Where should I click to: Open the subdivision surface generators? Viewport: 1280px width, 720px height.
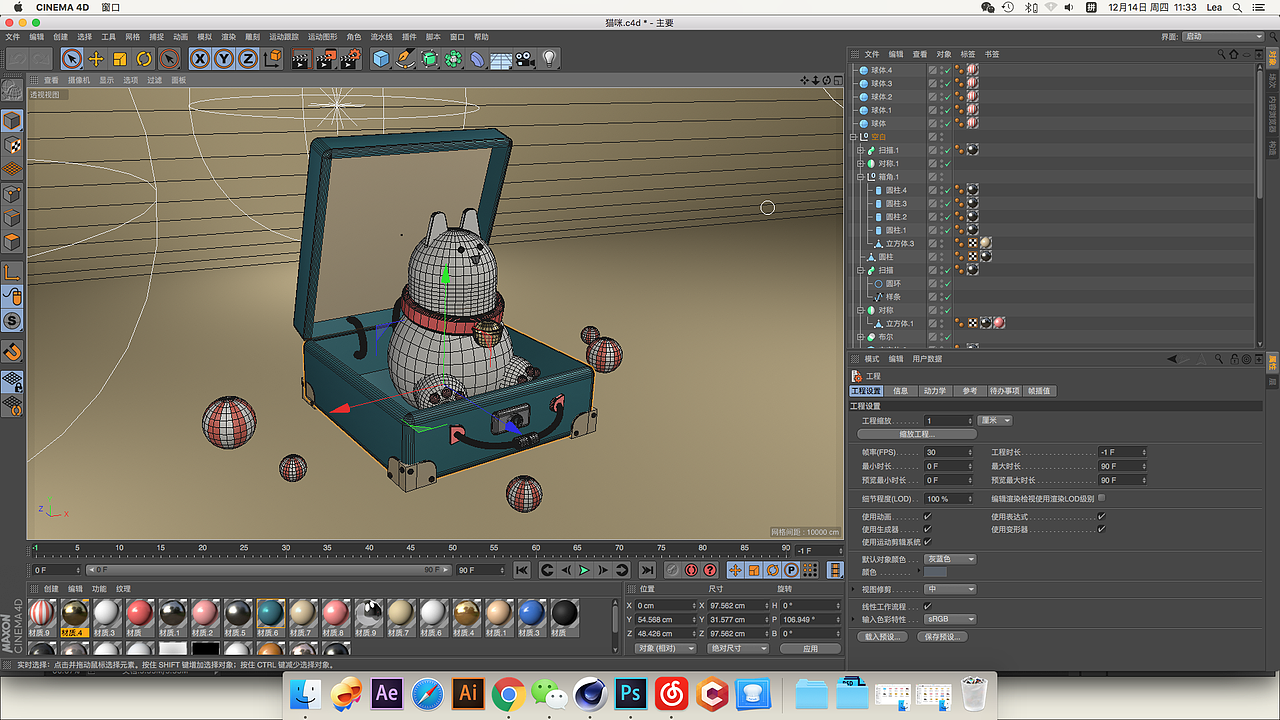click(x=429, y=59)
